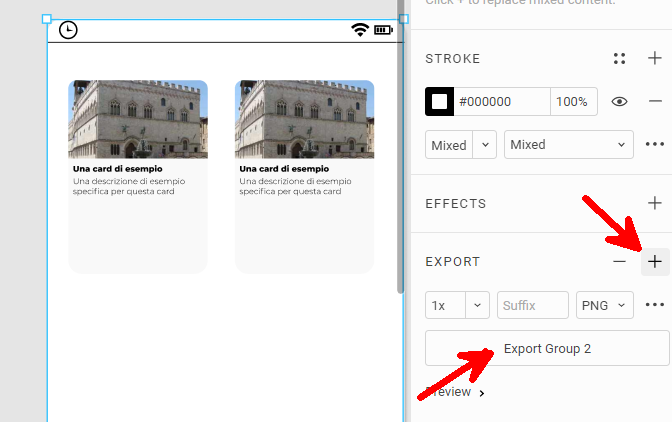Add another export setting
This screenshot has width=672, height=422.
[x=655, y=262]
